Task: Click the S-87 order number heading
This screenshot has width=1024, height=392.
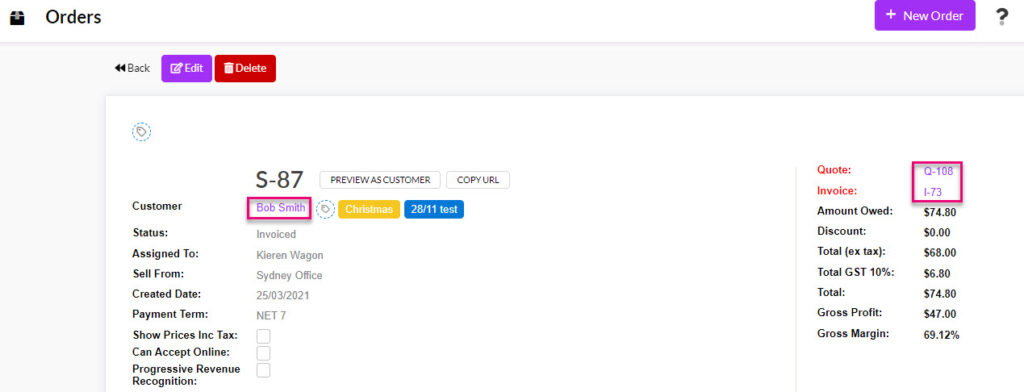Action: [280, 180]
